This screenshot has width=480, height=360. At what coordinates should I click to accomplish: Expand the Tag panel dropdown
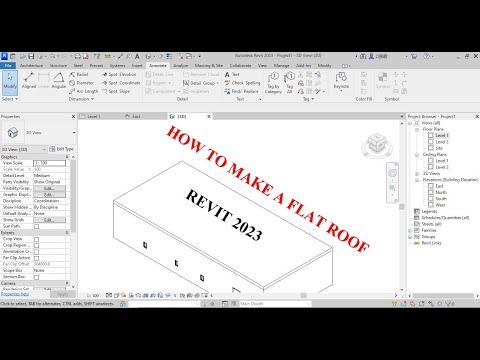[x=308, y=99]
